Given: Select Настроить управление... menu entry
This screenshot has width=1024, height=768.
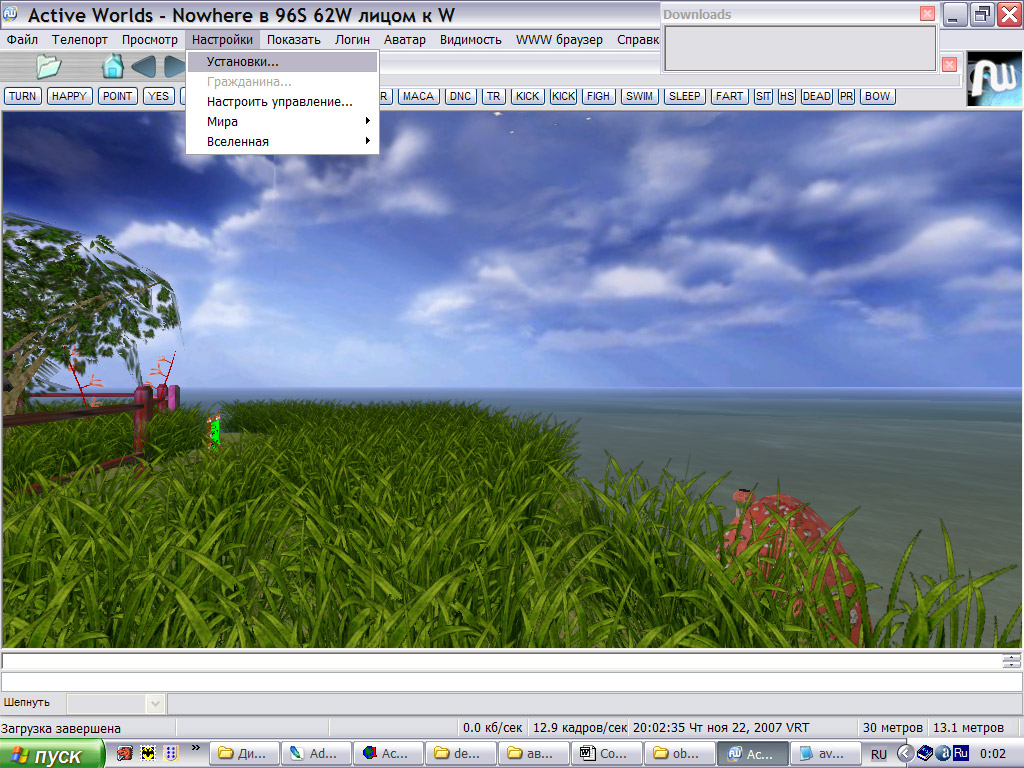Looking at the screenshot, I should [x=282, y=102].
